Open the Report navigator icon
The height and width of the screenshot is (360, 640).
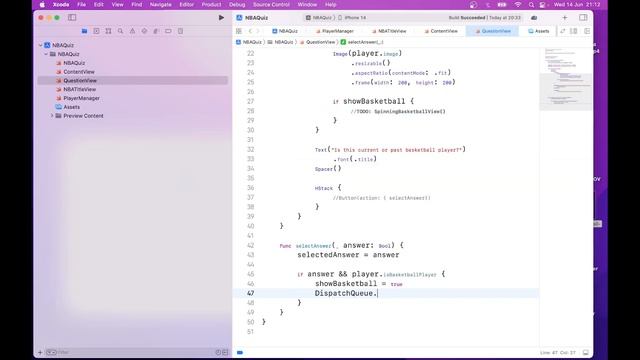tap(180, 31)
